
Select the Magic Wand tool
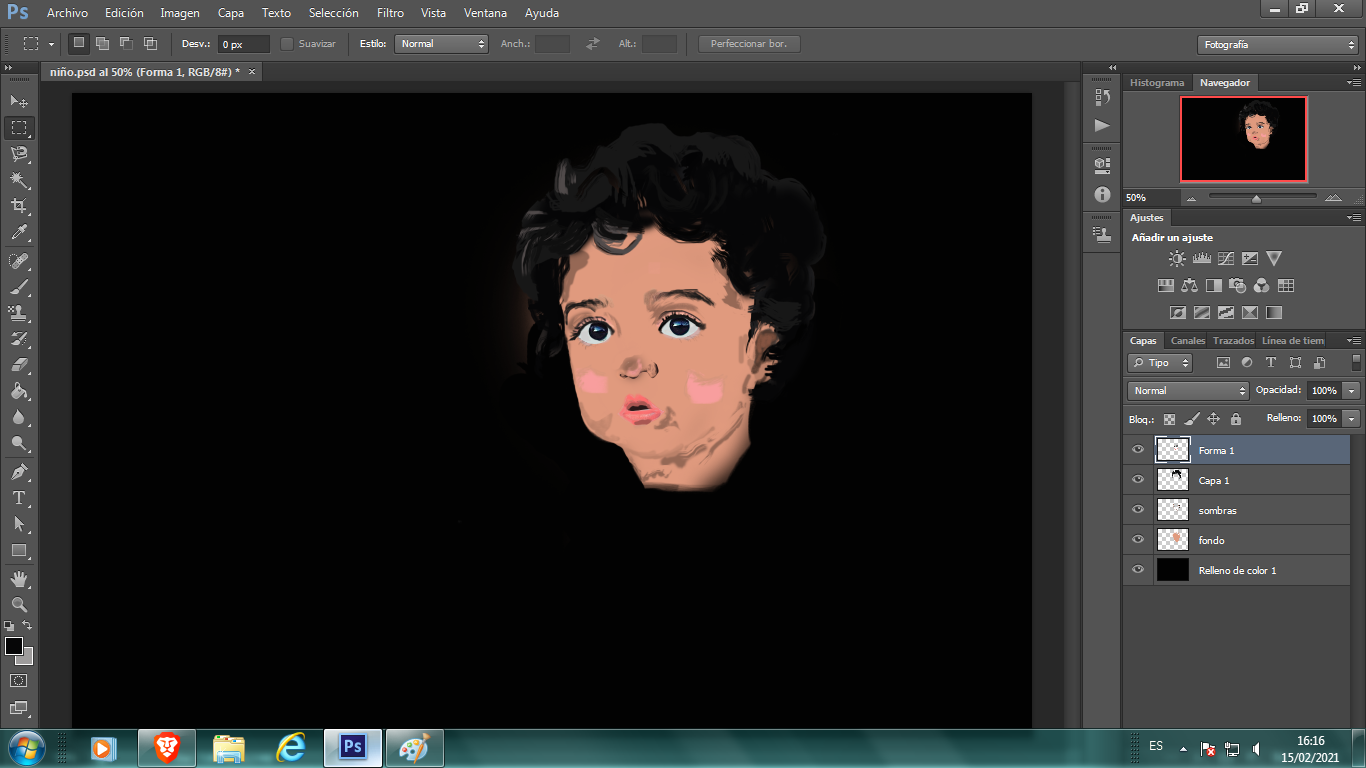coord(19,180)
